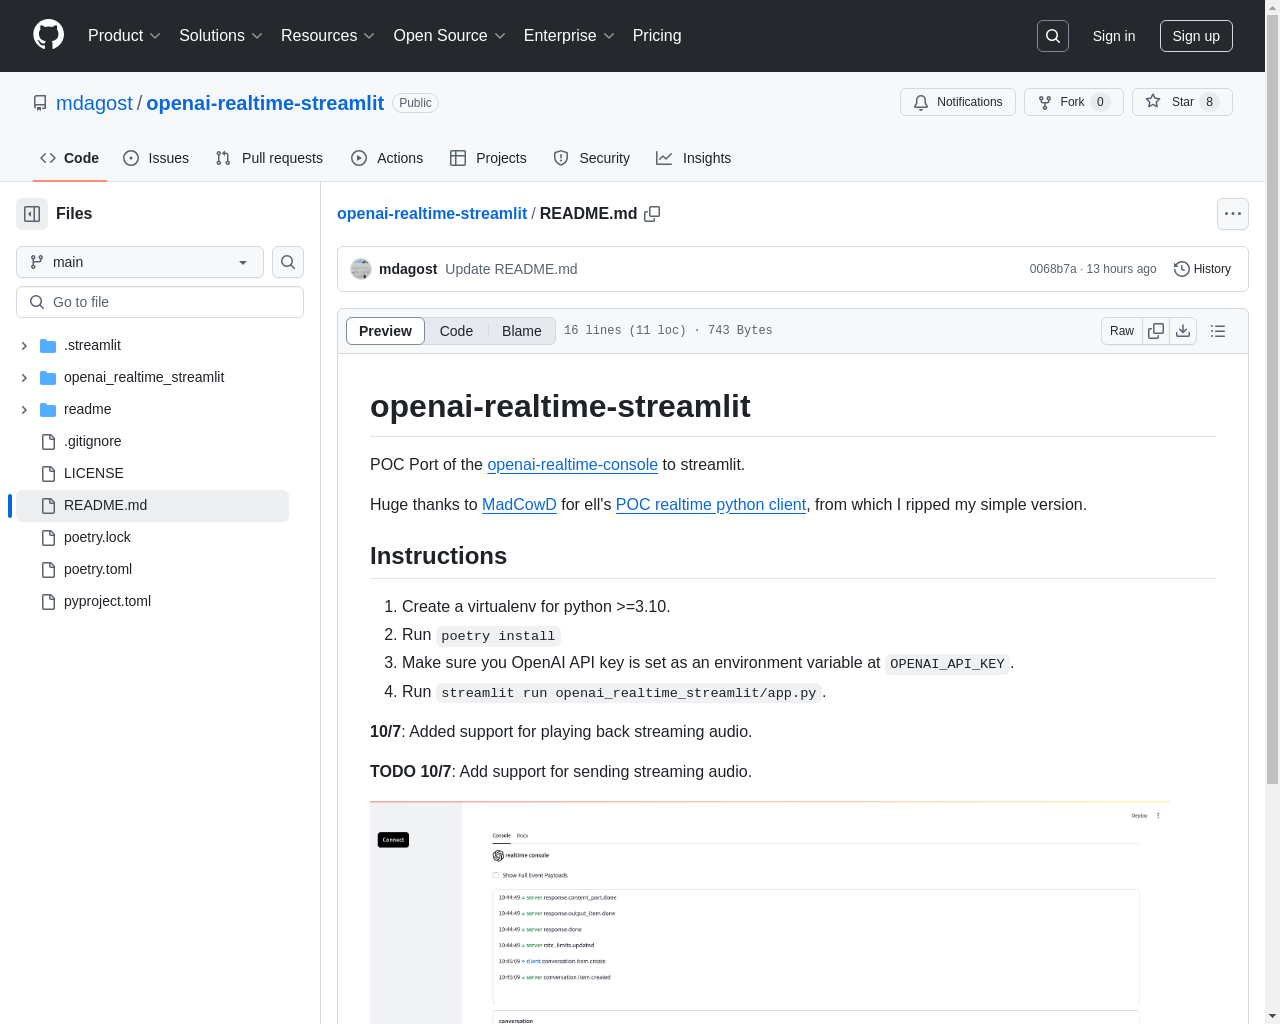The image size is (1280, 1024).
Task: Copy the README.md file path
Action: tap(652, 214)
